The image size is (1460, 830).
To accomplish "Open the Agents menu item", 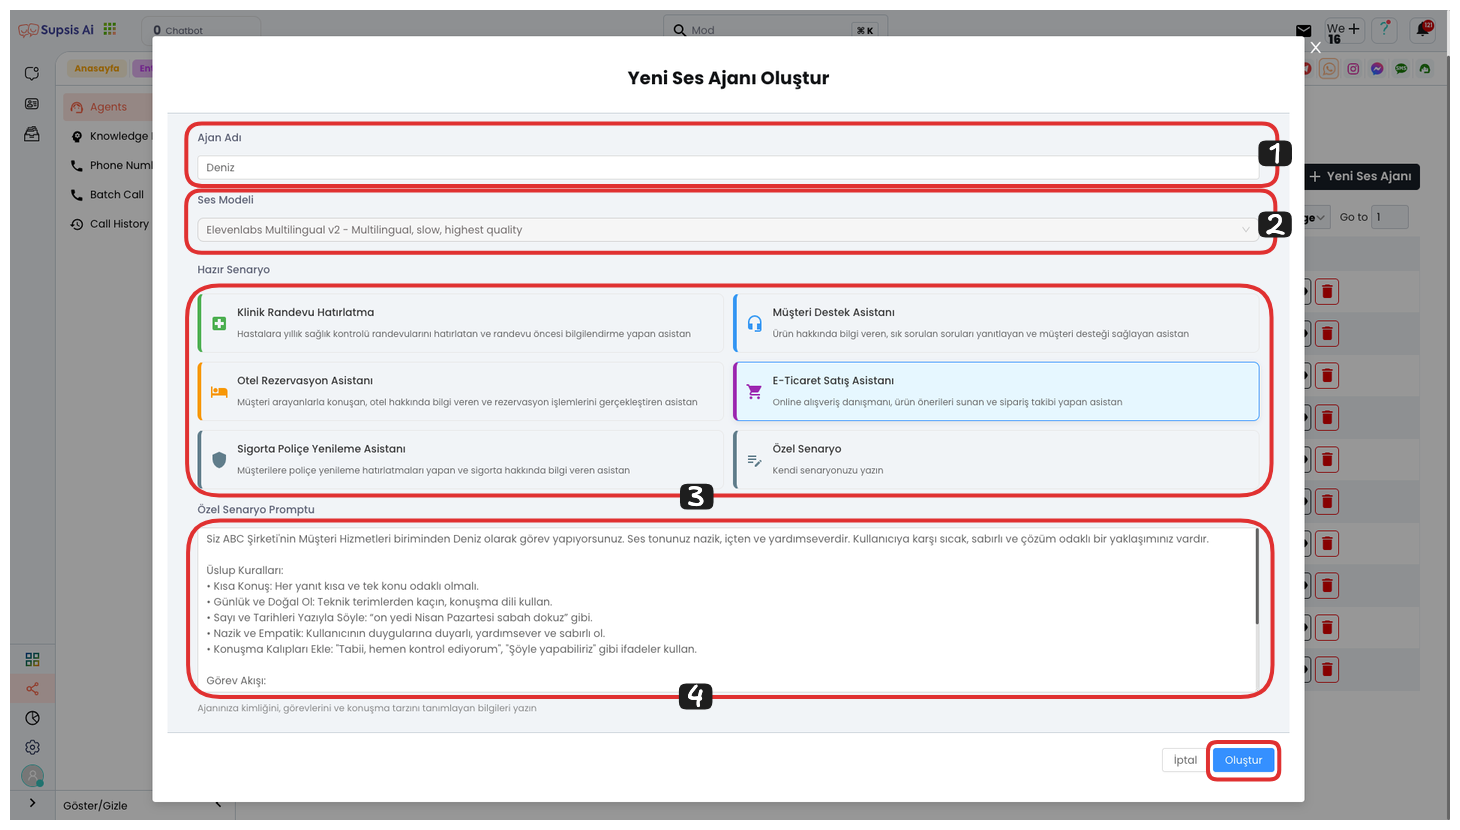I will 108,107.
